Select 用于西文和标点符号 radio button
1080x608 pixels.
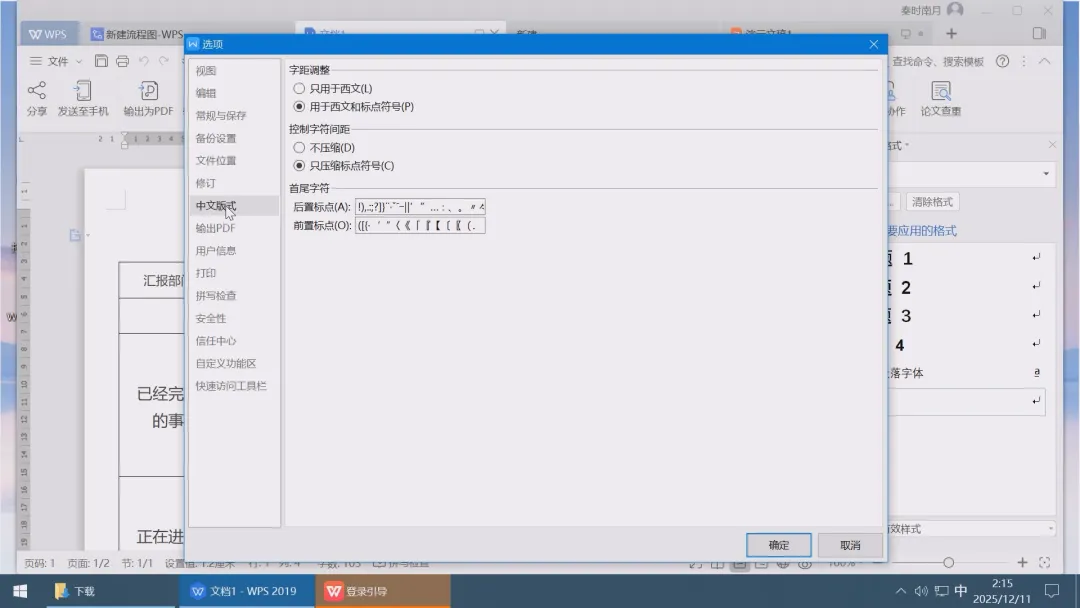coord(299,106)
